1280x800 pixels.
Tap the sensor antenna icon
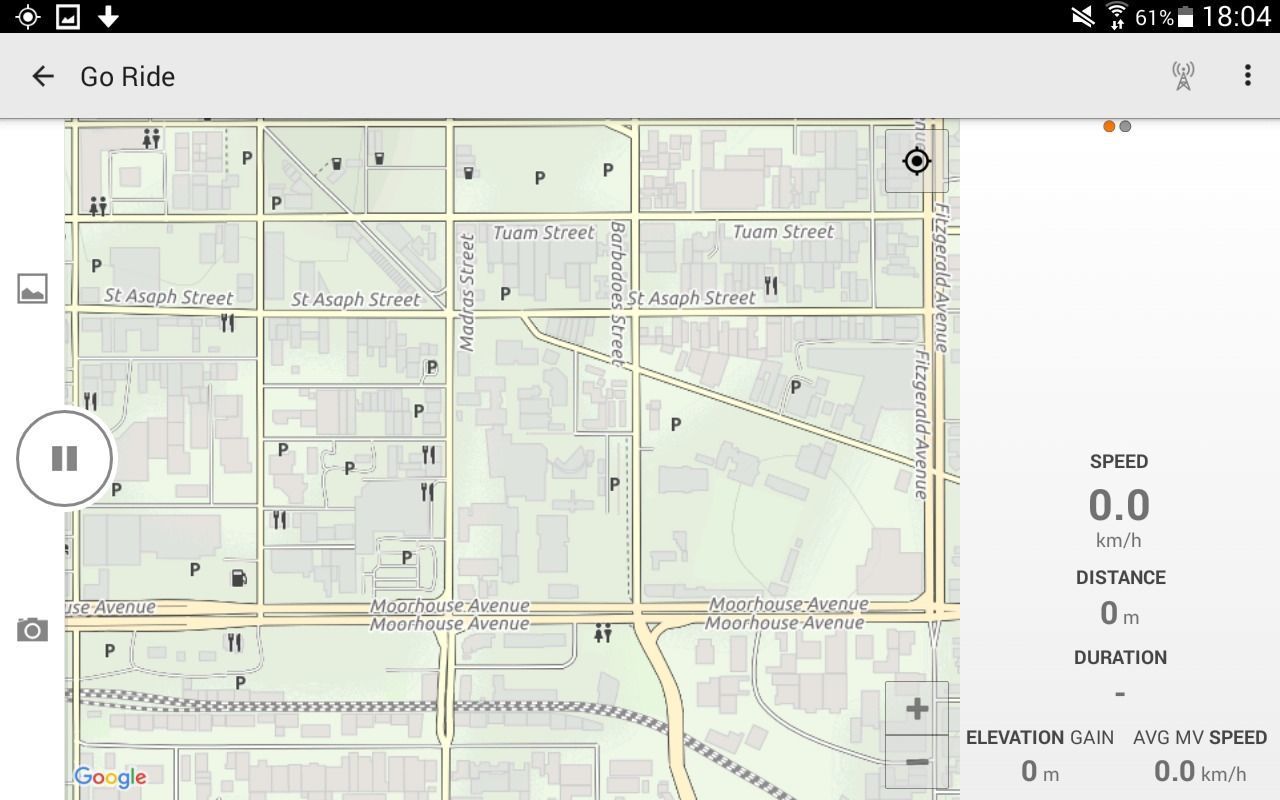point(1183,76)
